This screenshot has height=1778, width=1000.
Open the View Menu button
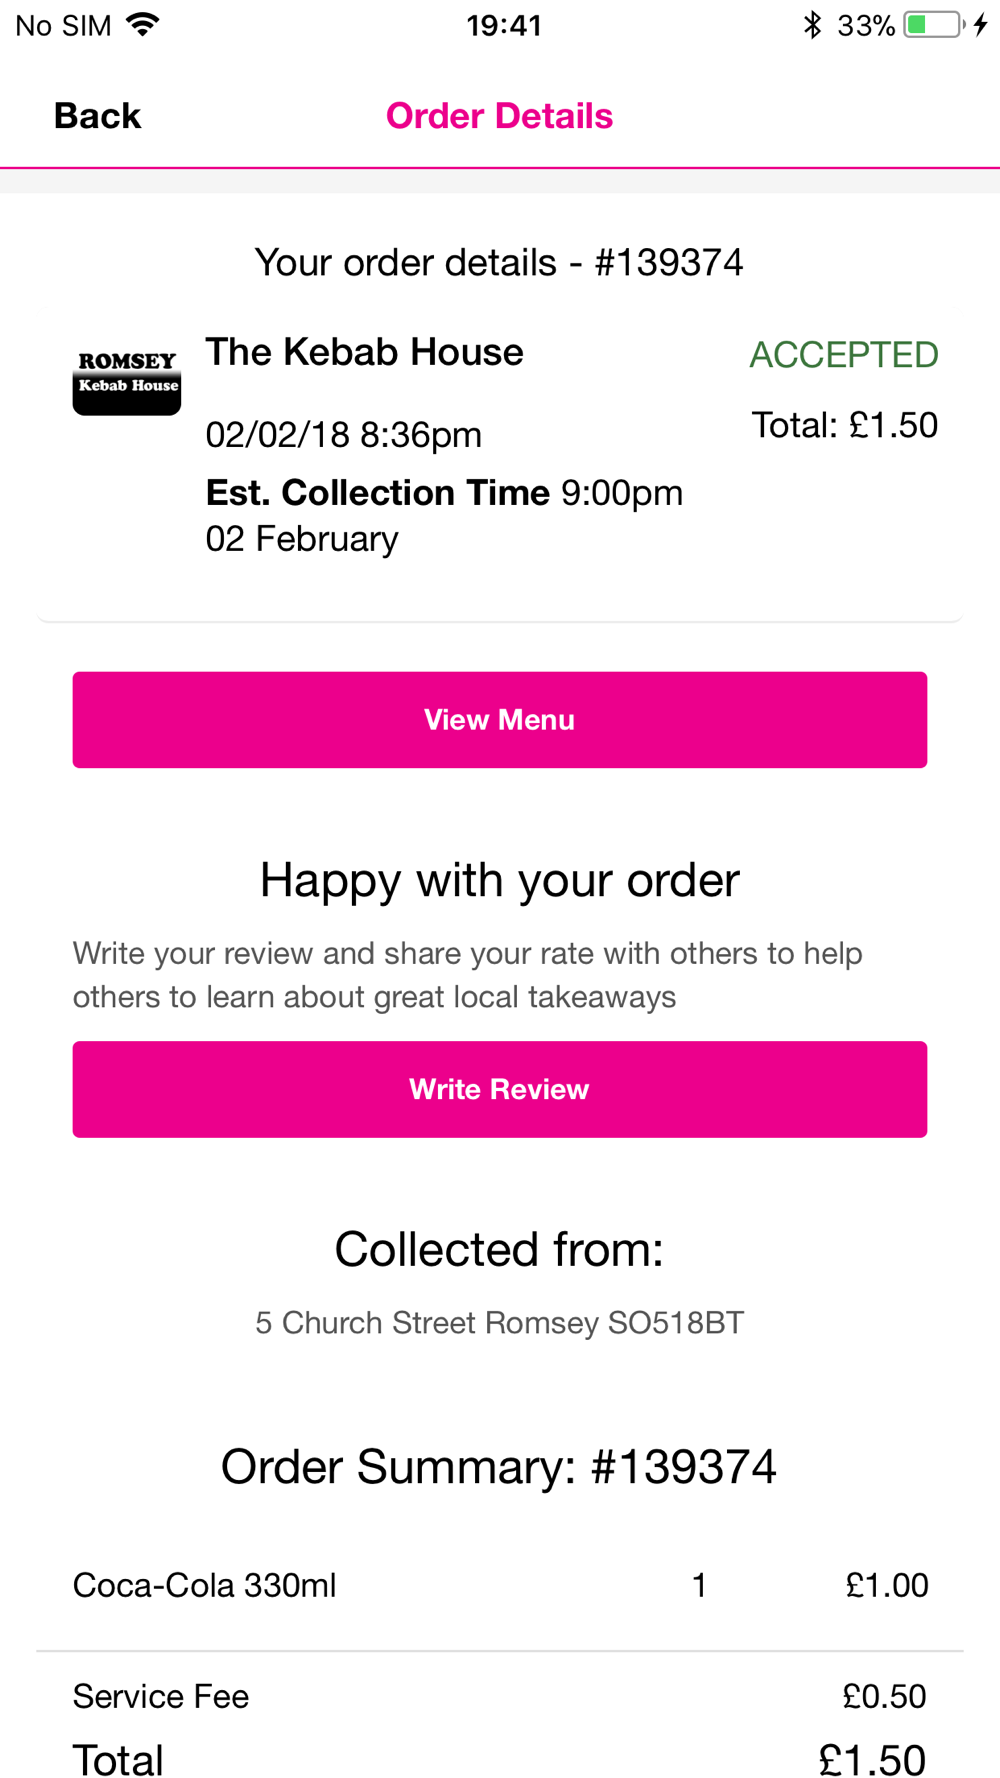(x=500, y=720)
